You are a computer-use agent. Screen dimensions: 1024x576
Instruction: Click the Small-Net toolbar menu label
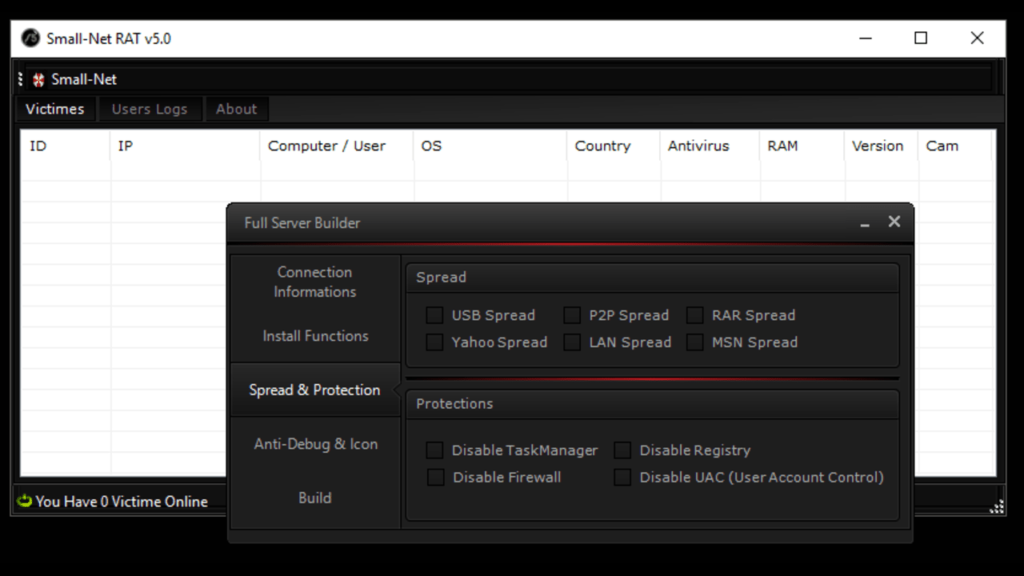coord(84,80)
